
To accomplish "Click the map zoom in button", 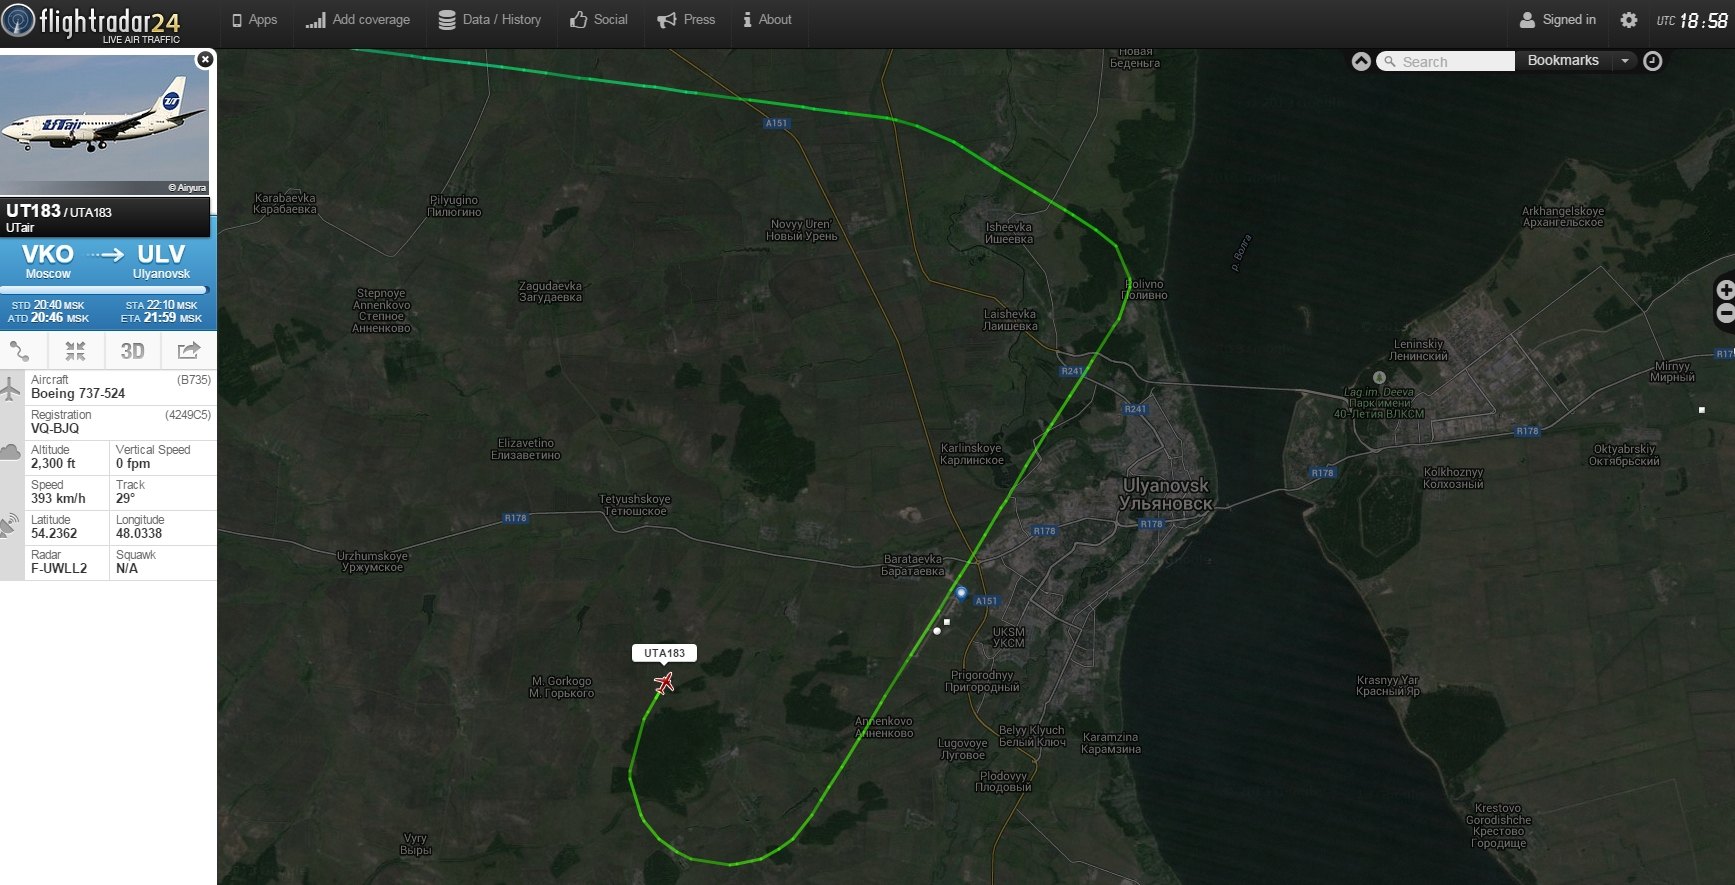I will click(1725, 290).
